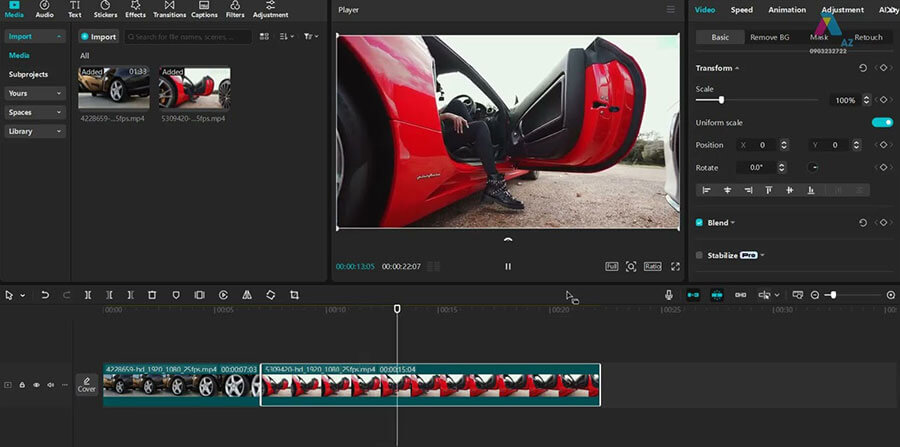Toggle the Uniform scale switch
The width and height of the screenshot is (900, 447).
tap(882, 122)
